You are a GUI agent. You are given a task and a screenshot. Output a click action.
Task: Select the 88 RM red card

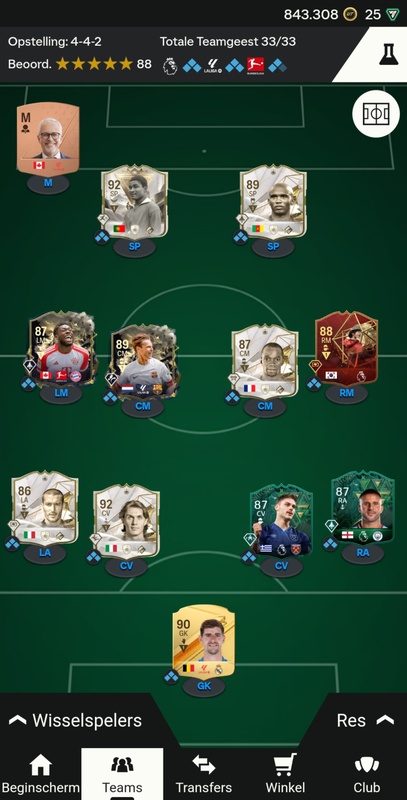click(x=346, y=348)
